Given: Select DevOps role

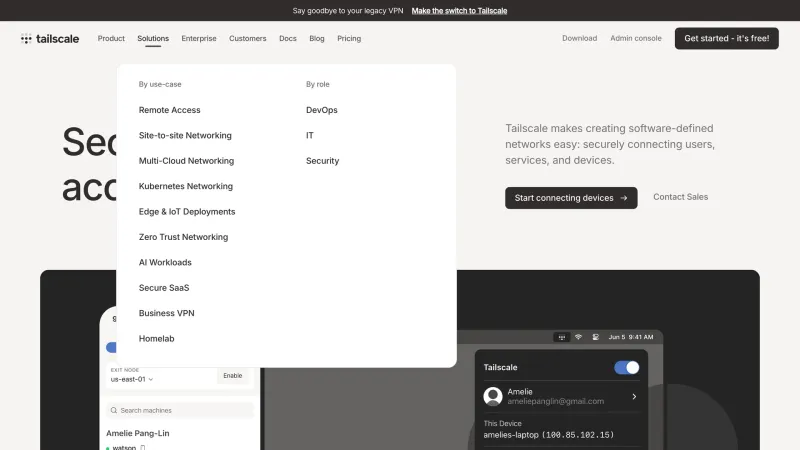Looking at the screenshot, I should (x=321, y=110).
